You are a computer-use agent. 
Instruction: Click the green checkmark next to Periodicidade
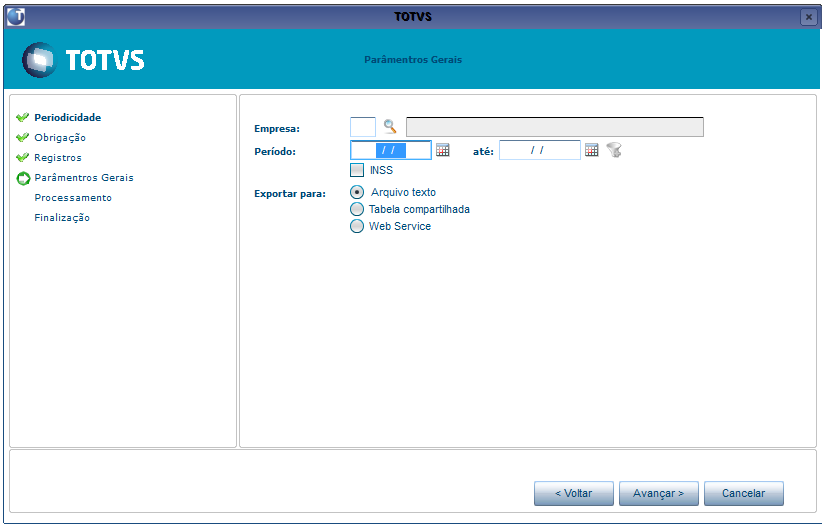(x=23, y=117)
